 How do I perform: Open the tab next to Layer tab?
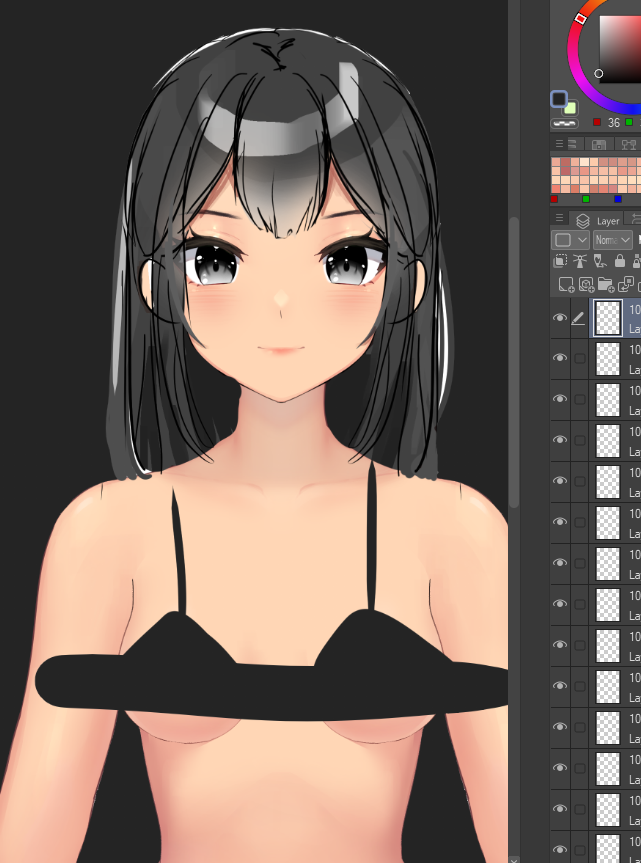(x=633, y=220)
